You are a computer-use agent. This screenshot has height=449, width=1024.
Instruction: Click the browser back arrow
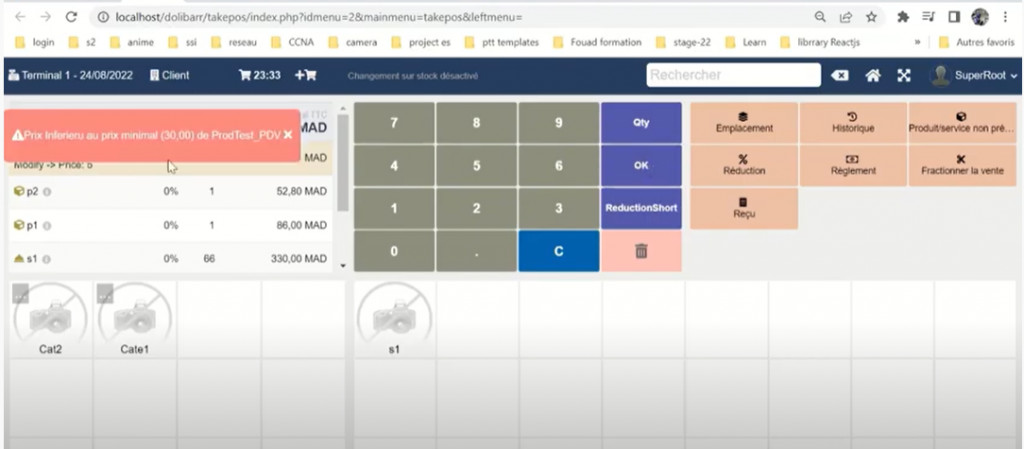[x=20, y=17]
